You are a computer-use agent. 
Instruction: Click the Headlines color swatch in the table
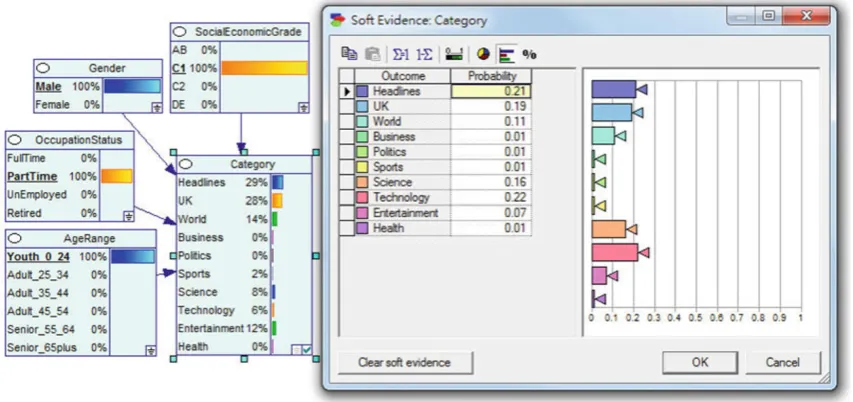coord(362,91)
